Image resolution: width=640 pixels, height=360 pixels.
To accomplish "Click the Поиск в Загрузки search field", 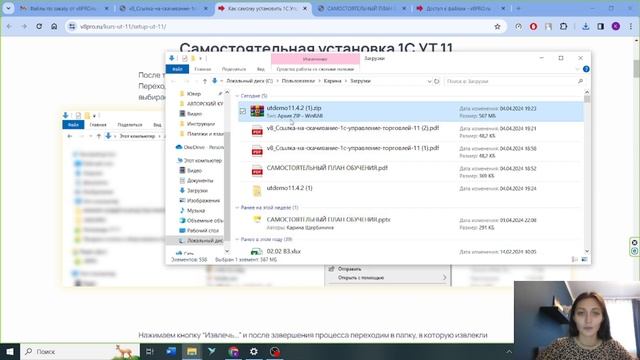I will pyautogui.click(x=513, y=81).
